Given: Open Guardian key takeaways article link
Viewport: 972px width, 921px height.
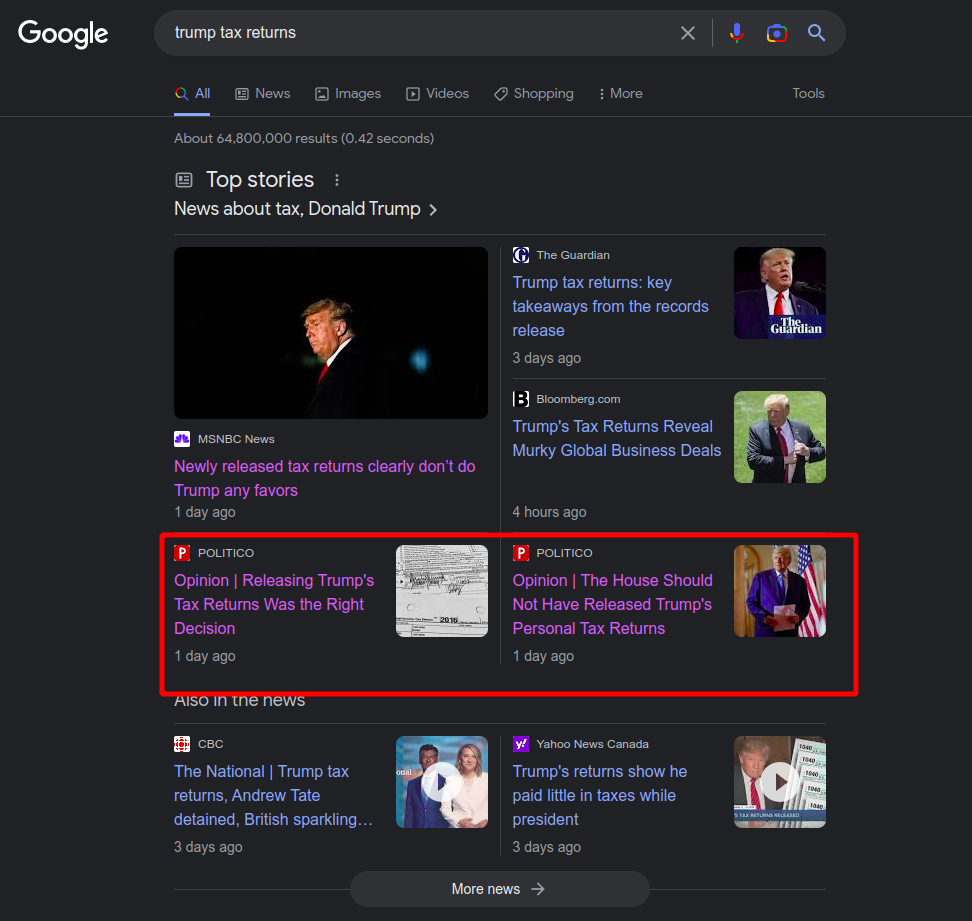Looking at the screenshot, I should [610, 306].
